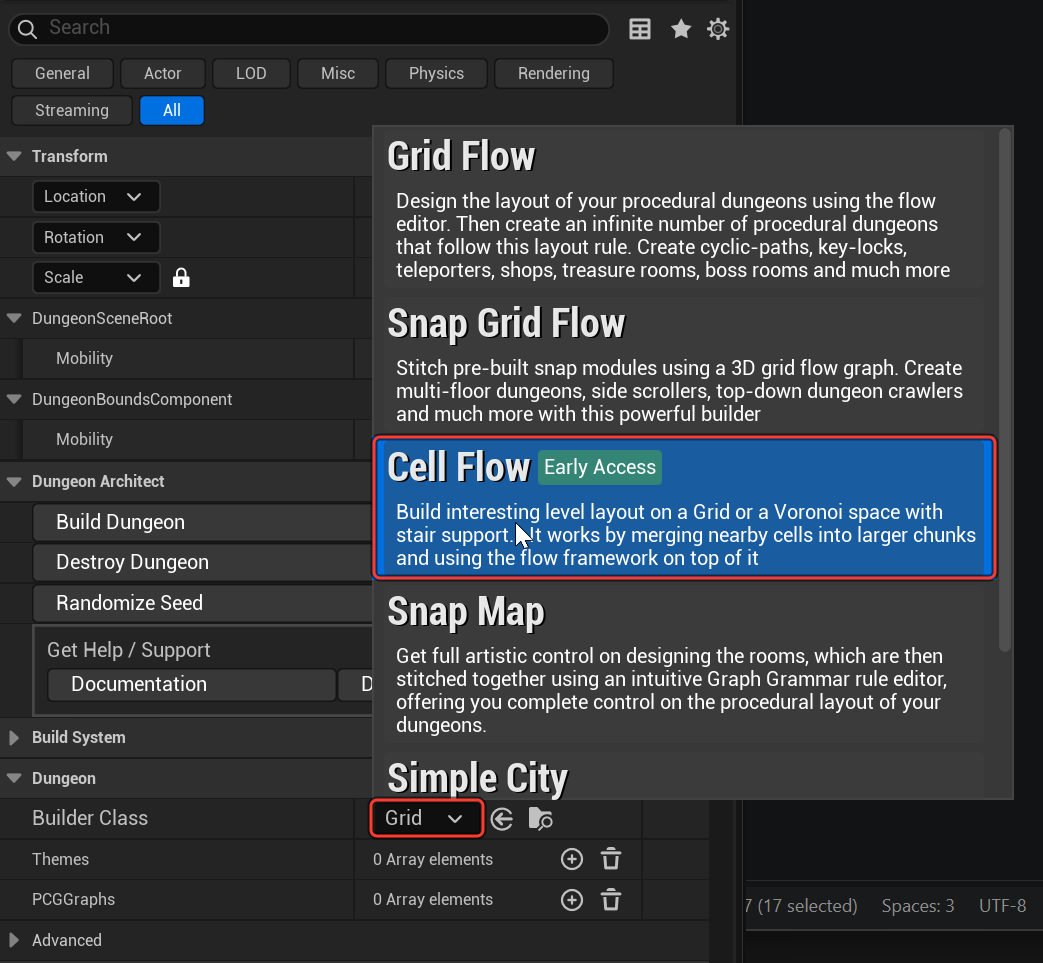
Task: Collapse the Dungeon Architect section
Action: pos(14,482)
